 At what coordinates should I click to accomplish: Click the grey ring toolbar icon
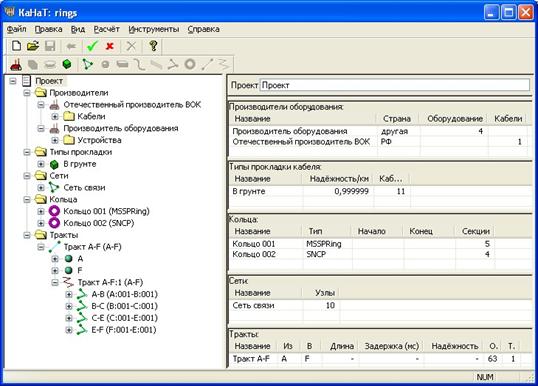(x=190, y=64)
